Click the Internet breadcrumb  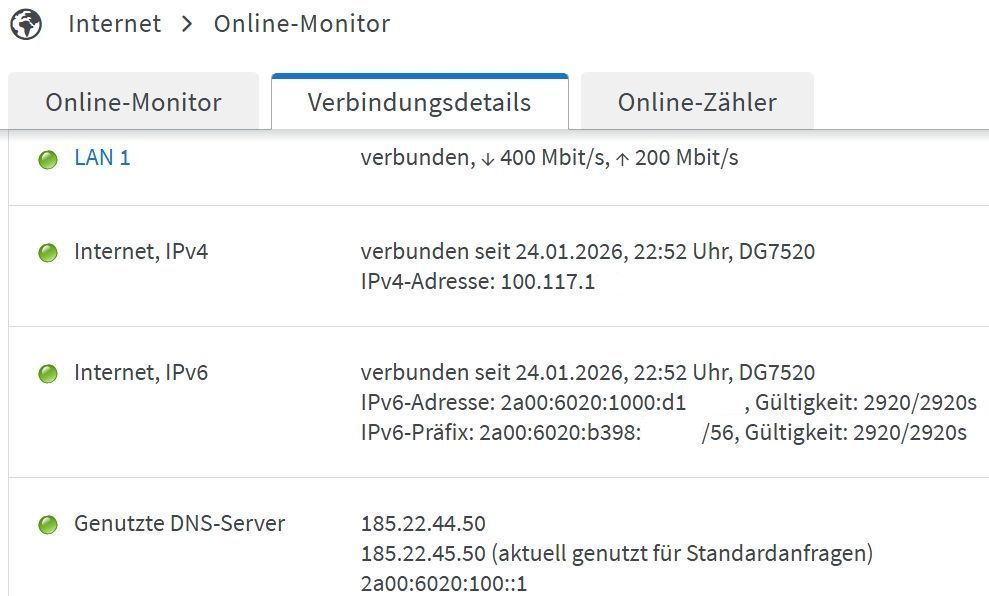115,24
